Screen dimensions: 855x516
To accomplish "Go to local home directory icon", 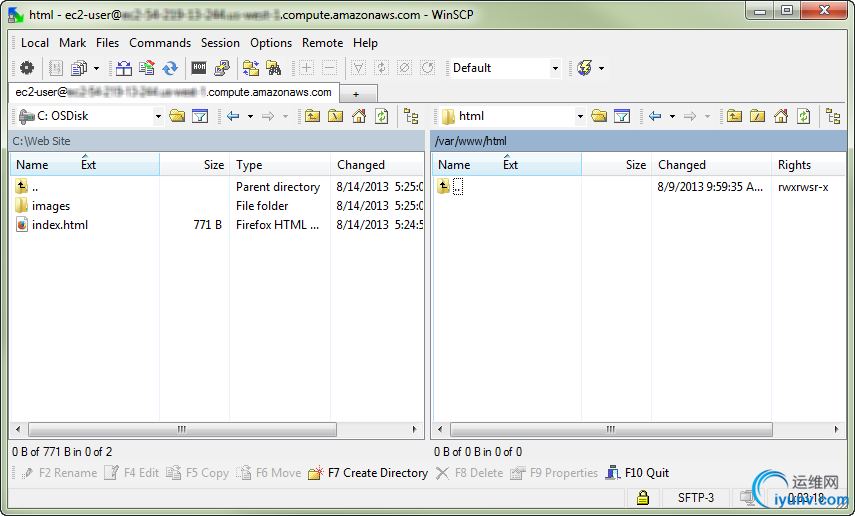I will point(359,116).
